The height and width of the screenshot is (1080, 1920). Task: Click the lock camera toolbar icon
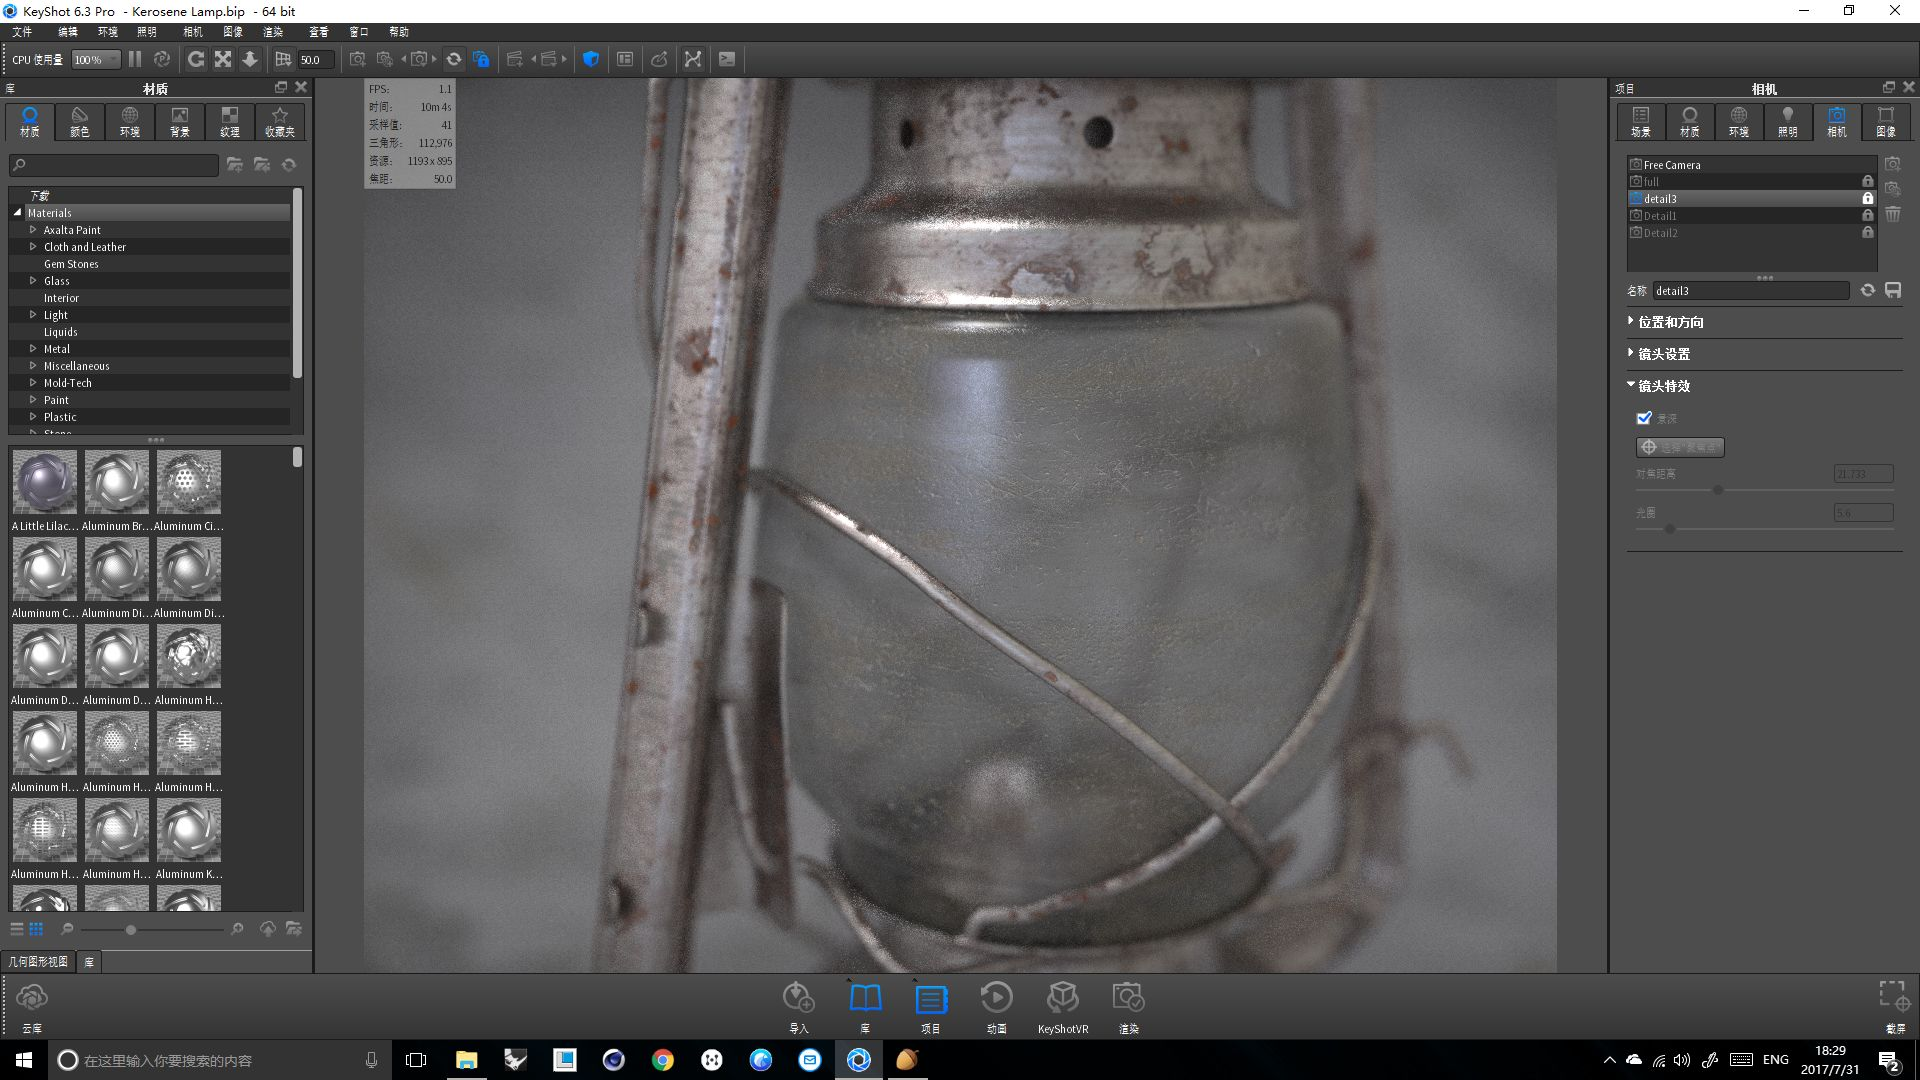[x=481, y=60]
